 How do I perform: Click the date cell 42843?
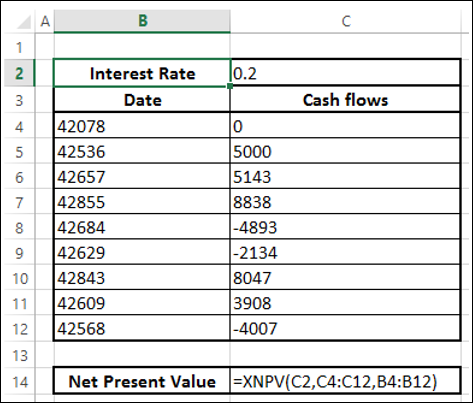tap(142, 277)
